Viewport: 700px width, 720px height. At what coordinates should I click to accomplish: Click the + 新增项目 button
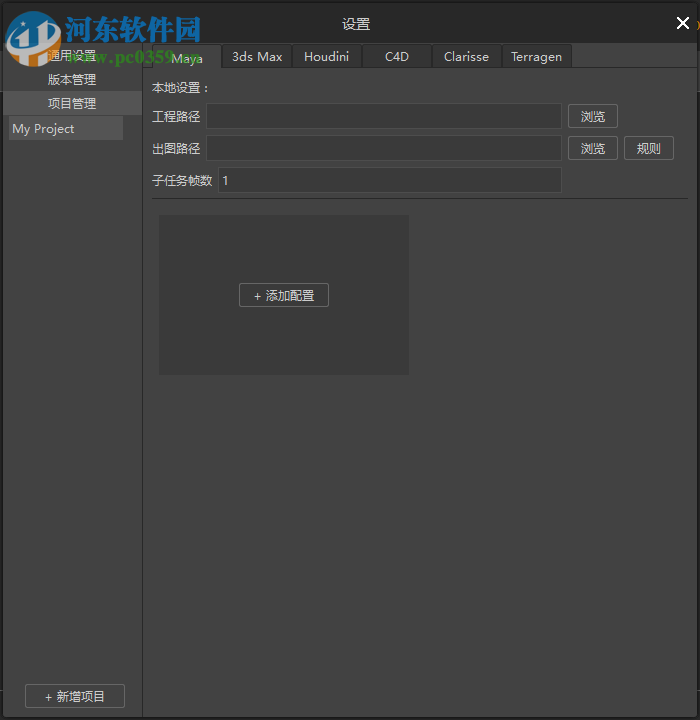[75, 696]
